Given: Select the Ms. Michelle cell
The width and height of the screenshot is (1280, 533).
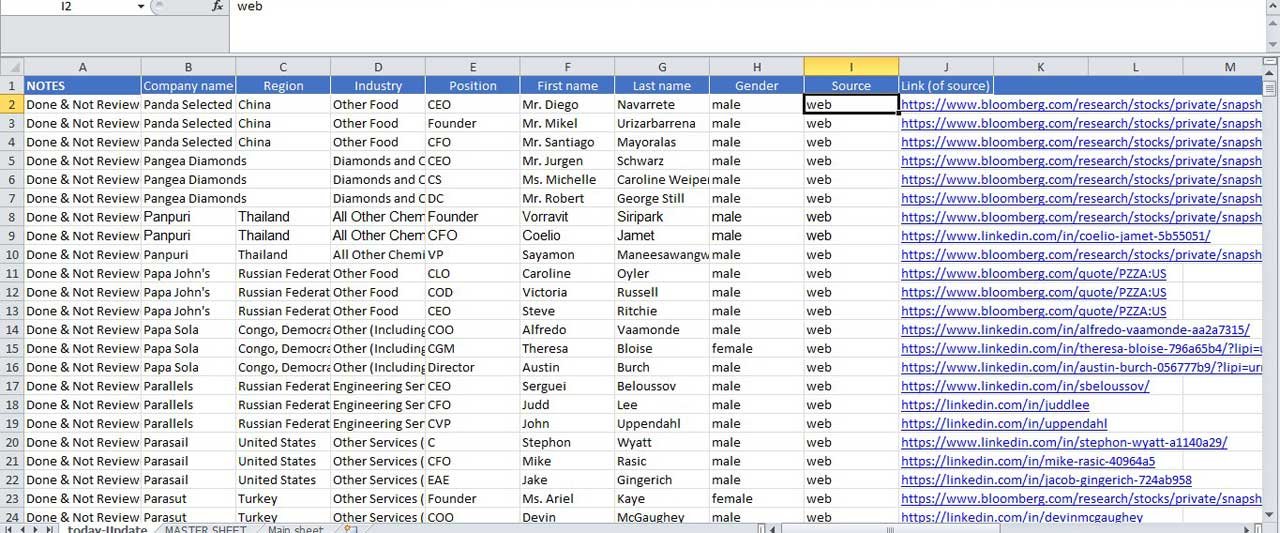Looking at the screenshot, I should (567, 180).
